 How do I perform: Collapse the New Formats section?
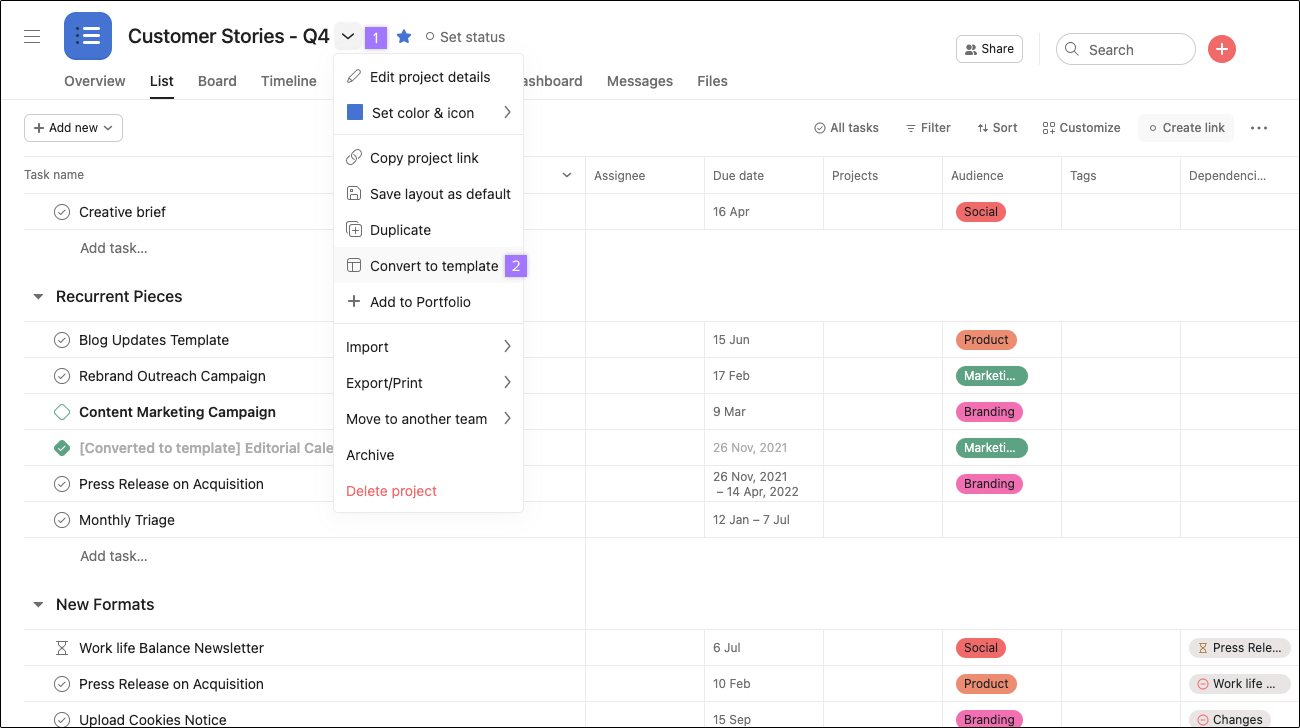pyautogui.click(x=38, y=605)
